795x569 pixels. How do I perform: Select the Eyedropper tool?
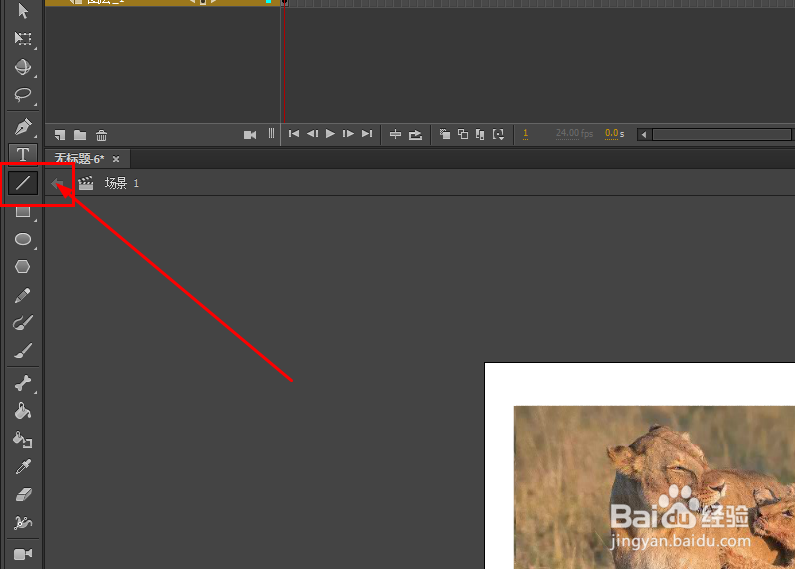23,467
